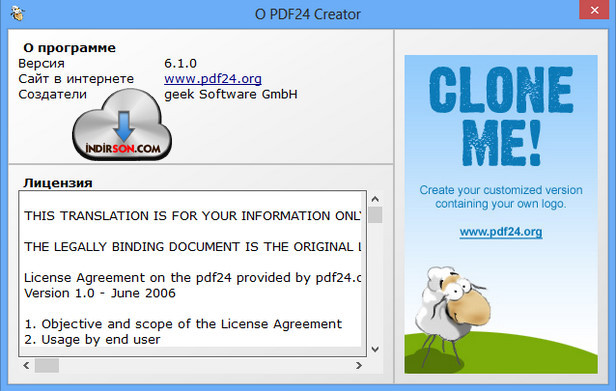Click the geek Software GmbH creator text
The width and height of the screenshot is (616, 391).
tap(231, 94)
